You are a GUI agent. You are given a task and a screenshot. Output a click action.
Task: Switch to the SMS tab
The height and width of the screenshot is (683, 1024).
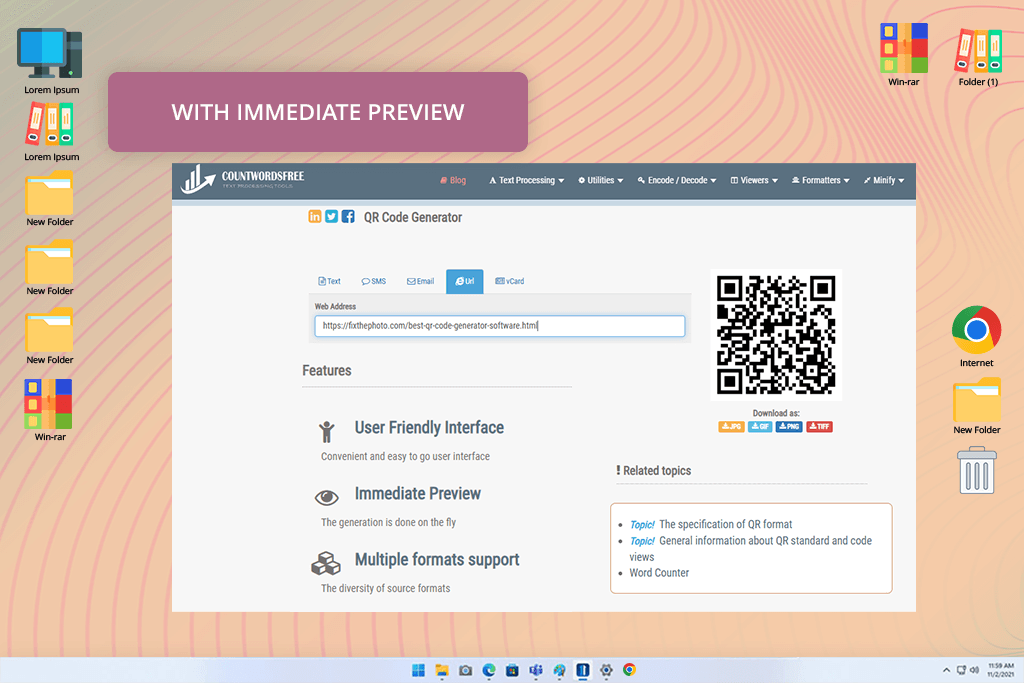click(x=374, y=281)
